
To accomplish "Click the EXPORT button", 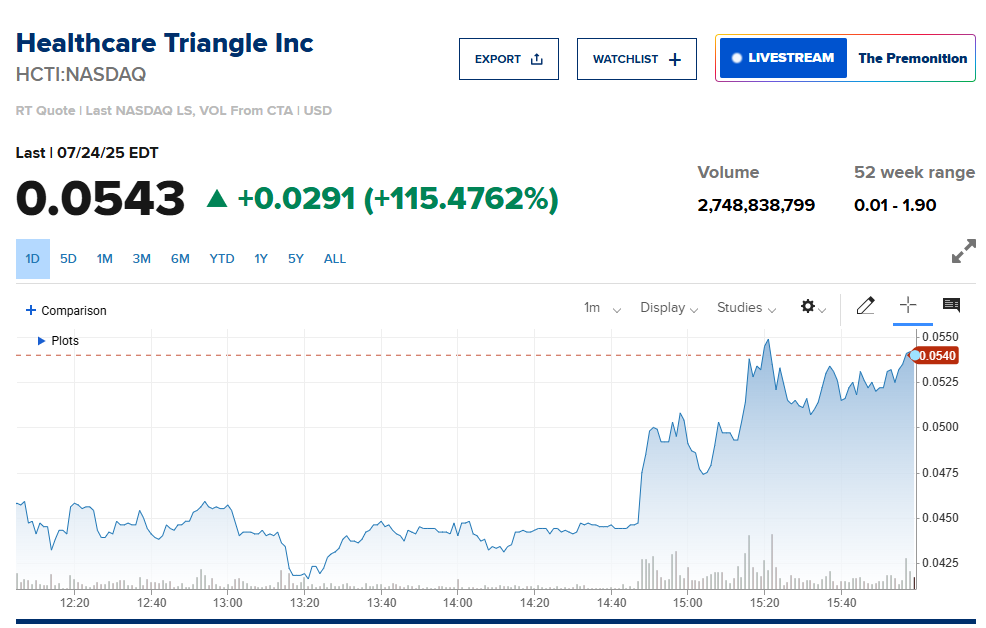I will tap(508, 59).
